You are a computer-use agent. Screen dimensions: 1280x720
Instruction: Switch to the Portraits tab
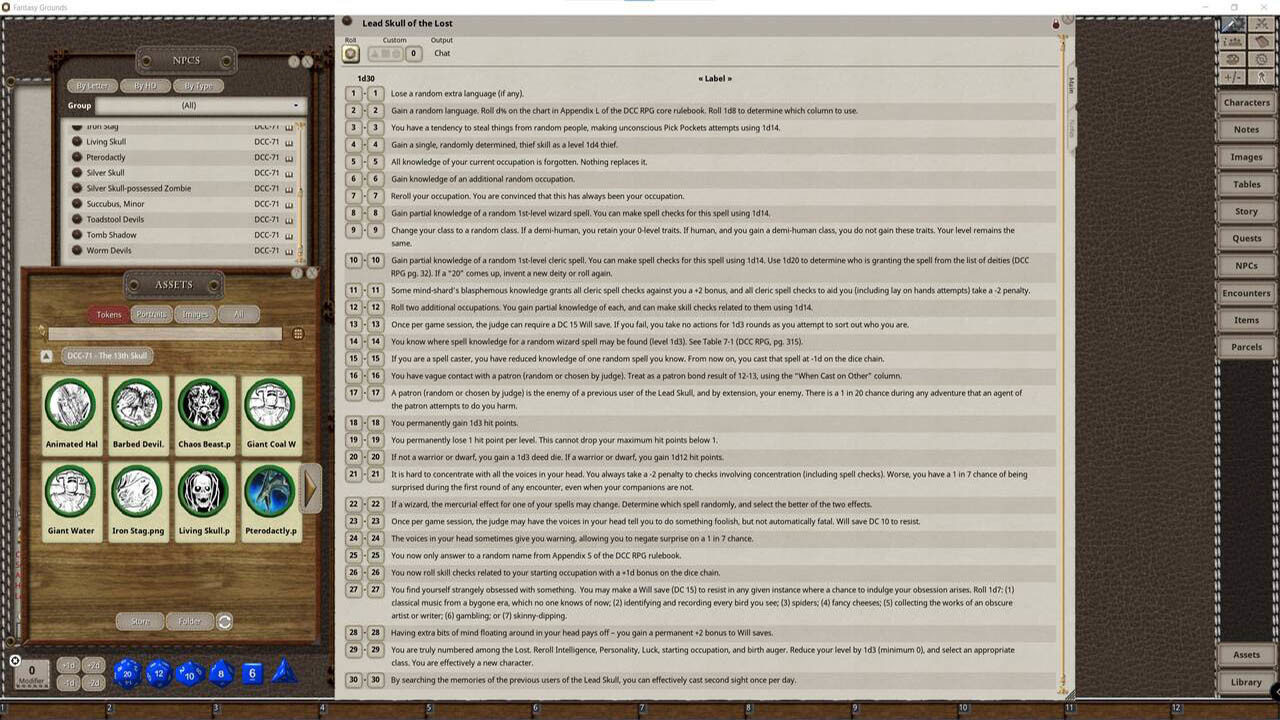pyautogui.click(x=153, y=314)
